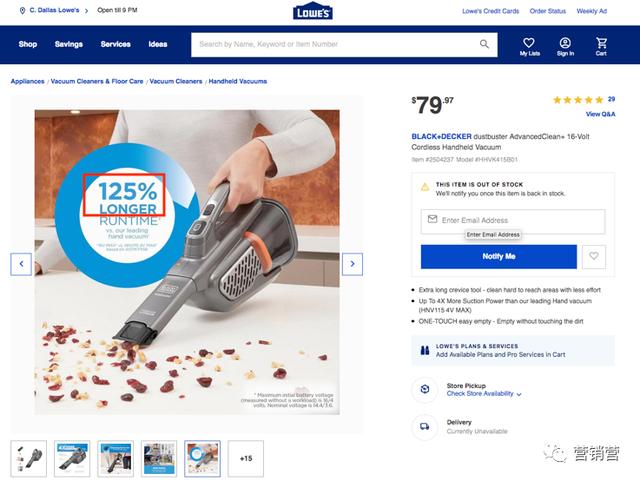The height and width of the screenshot is (481, 640).
Task: Expand C. Dallas Lowe's store chevron
Action: pyautogui.click(x=86, y=11)
